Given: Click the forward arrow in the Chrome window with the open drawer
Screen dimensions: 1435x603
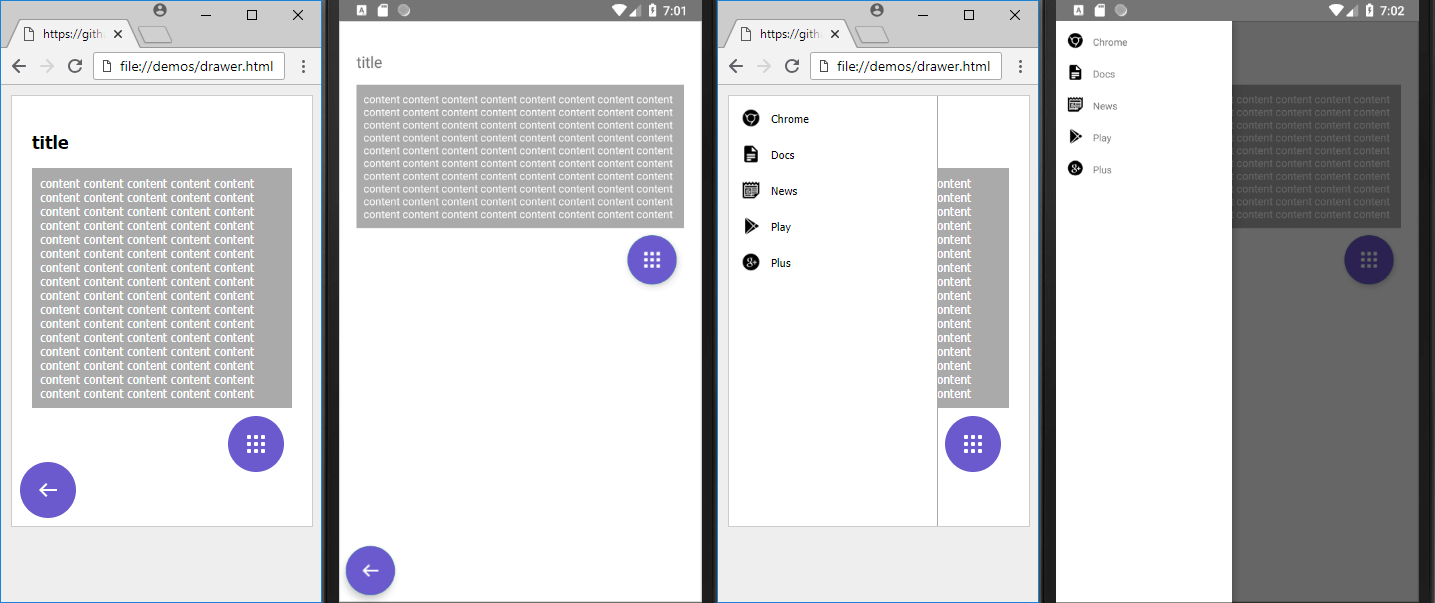Looking at the screenshot, I should coord(764,66).
